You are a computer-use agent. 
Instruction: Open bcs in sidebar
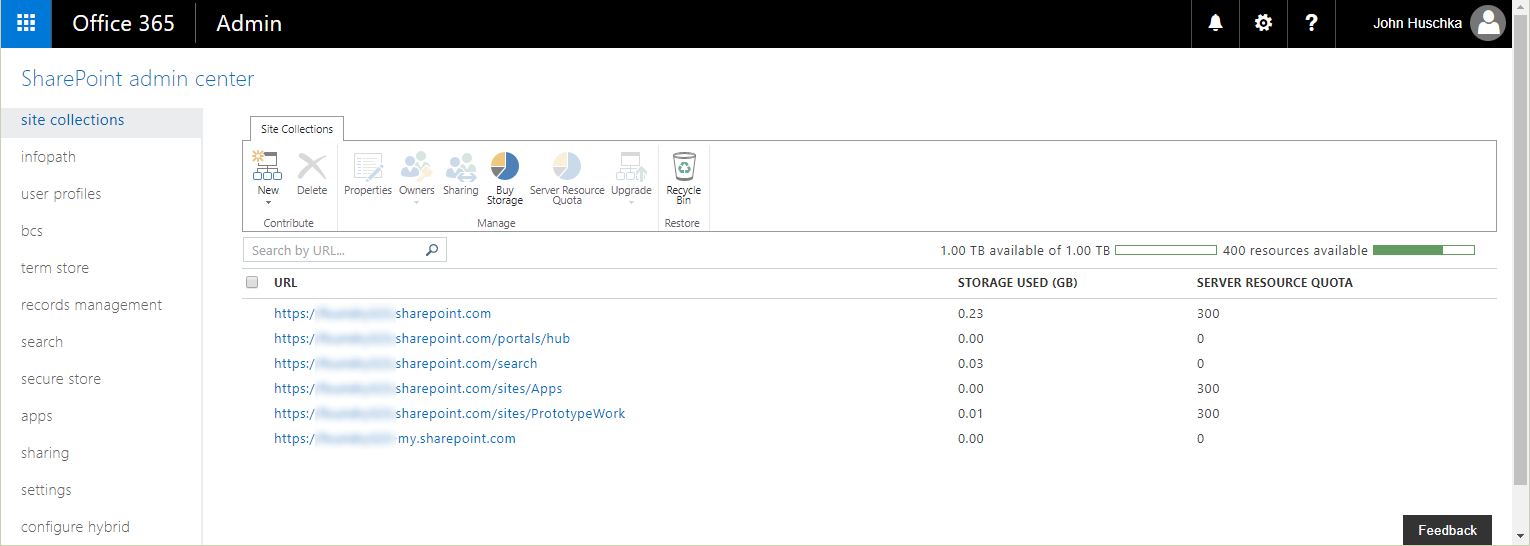(x=32, y=231)
